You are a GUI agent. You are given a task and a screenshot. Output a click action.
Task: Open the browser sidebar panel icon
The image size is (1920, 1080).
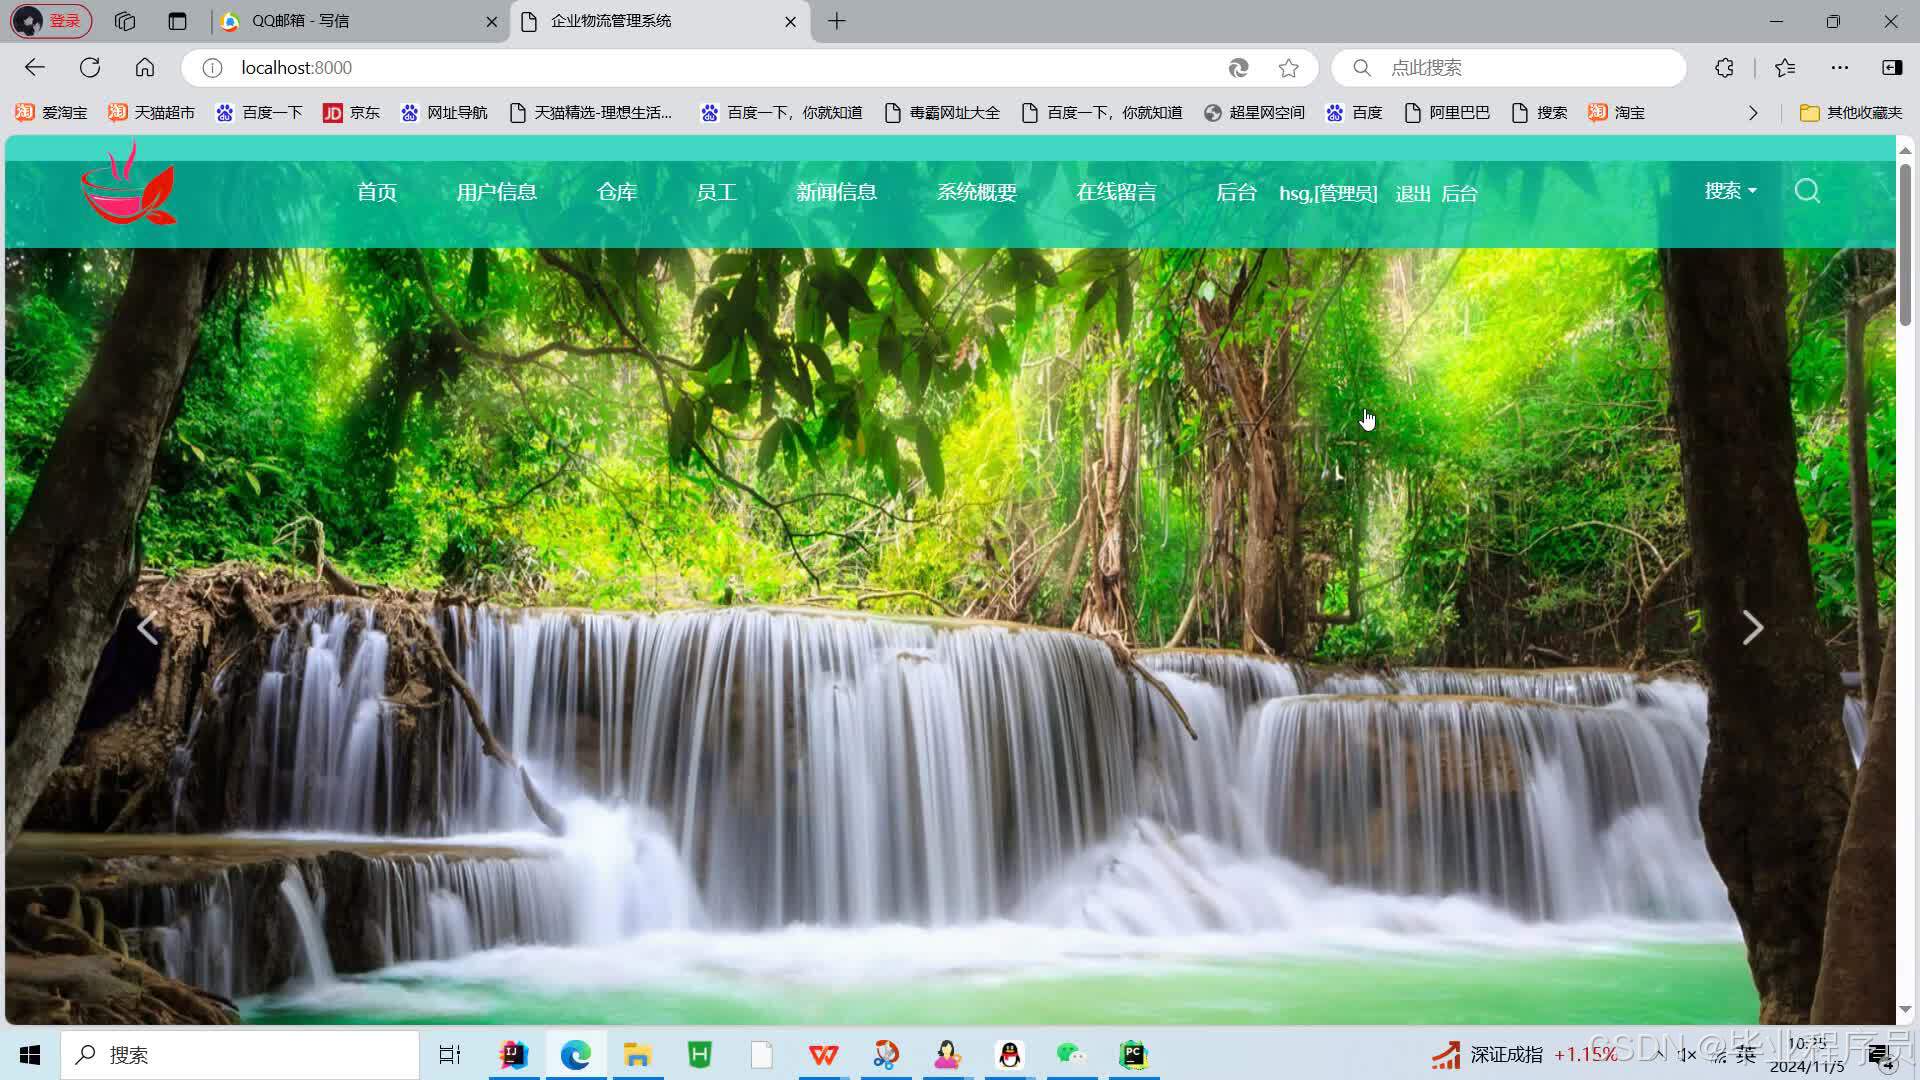[x=1892, y=68]
